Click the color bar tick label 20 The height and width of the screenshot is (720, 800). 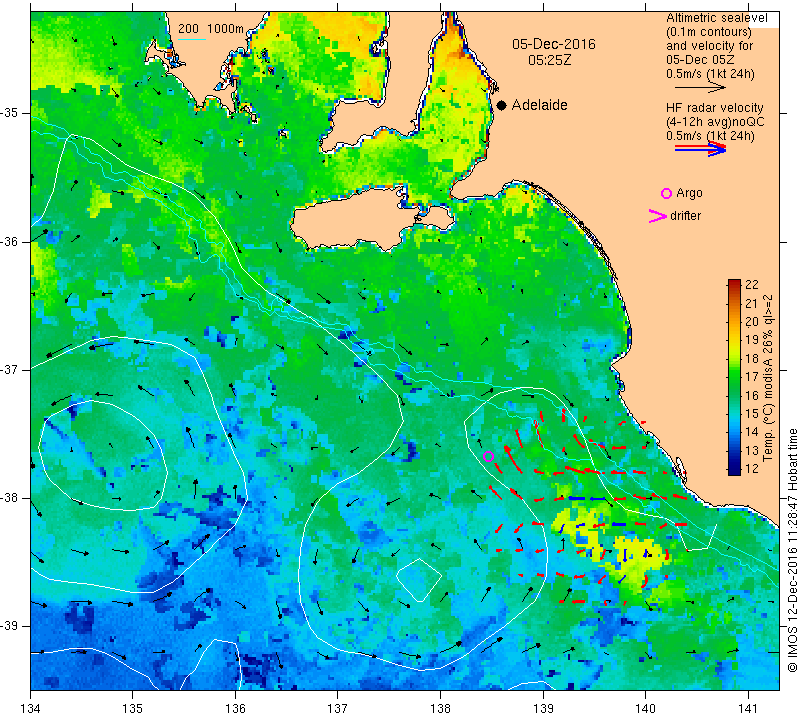[752, 321]
